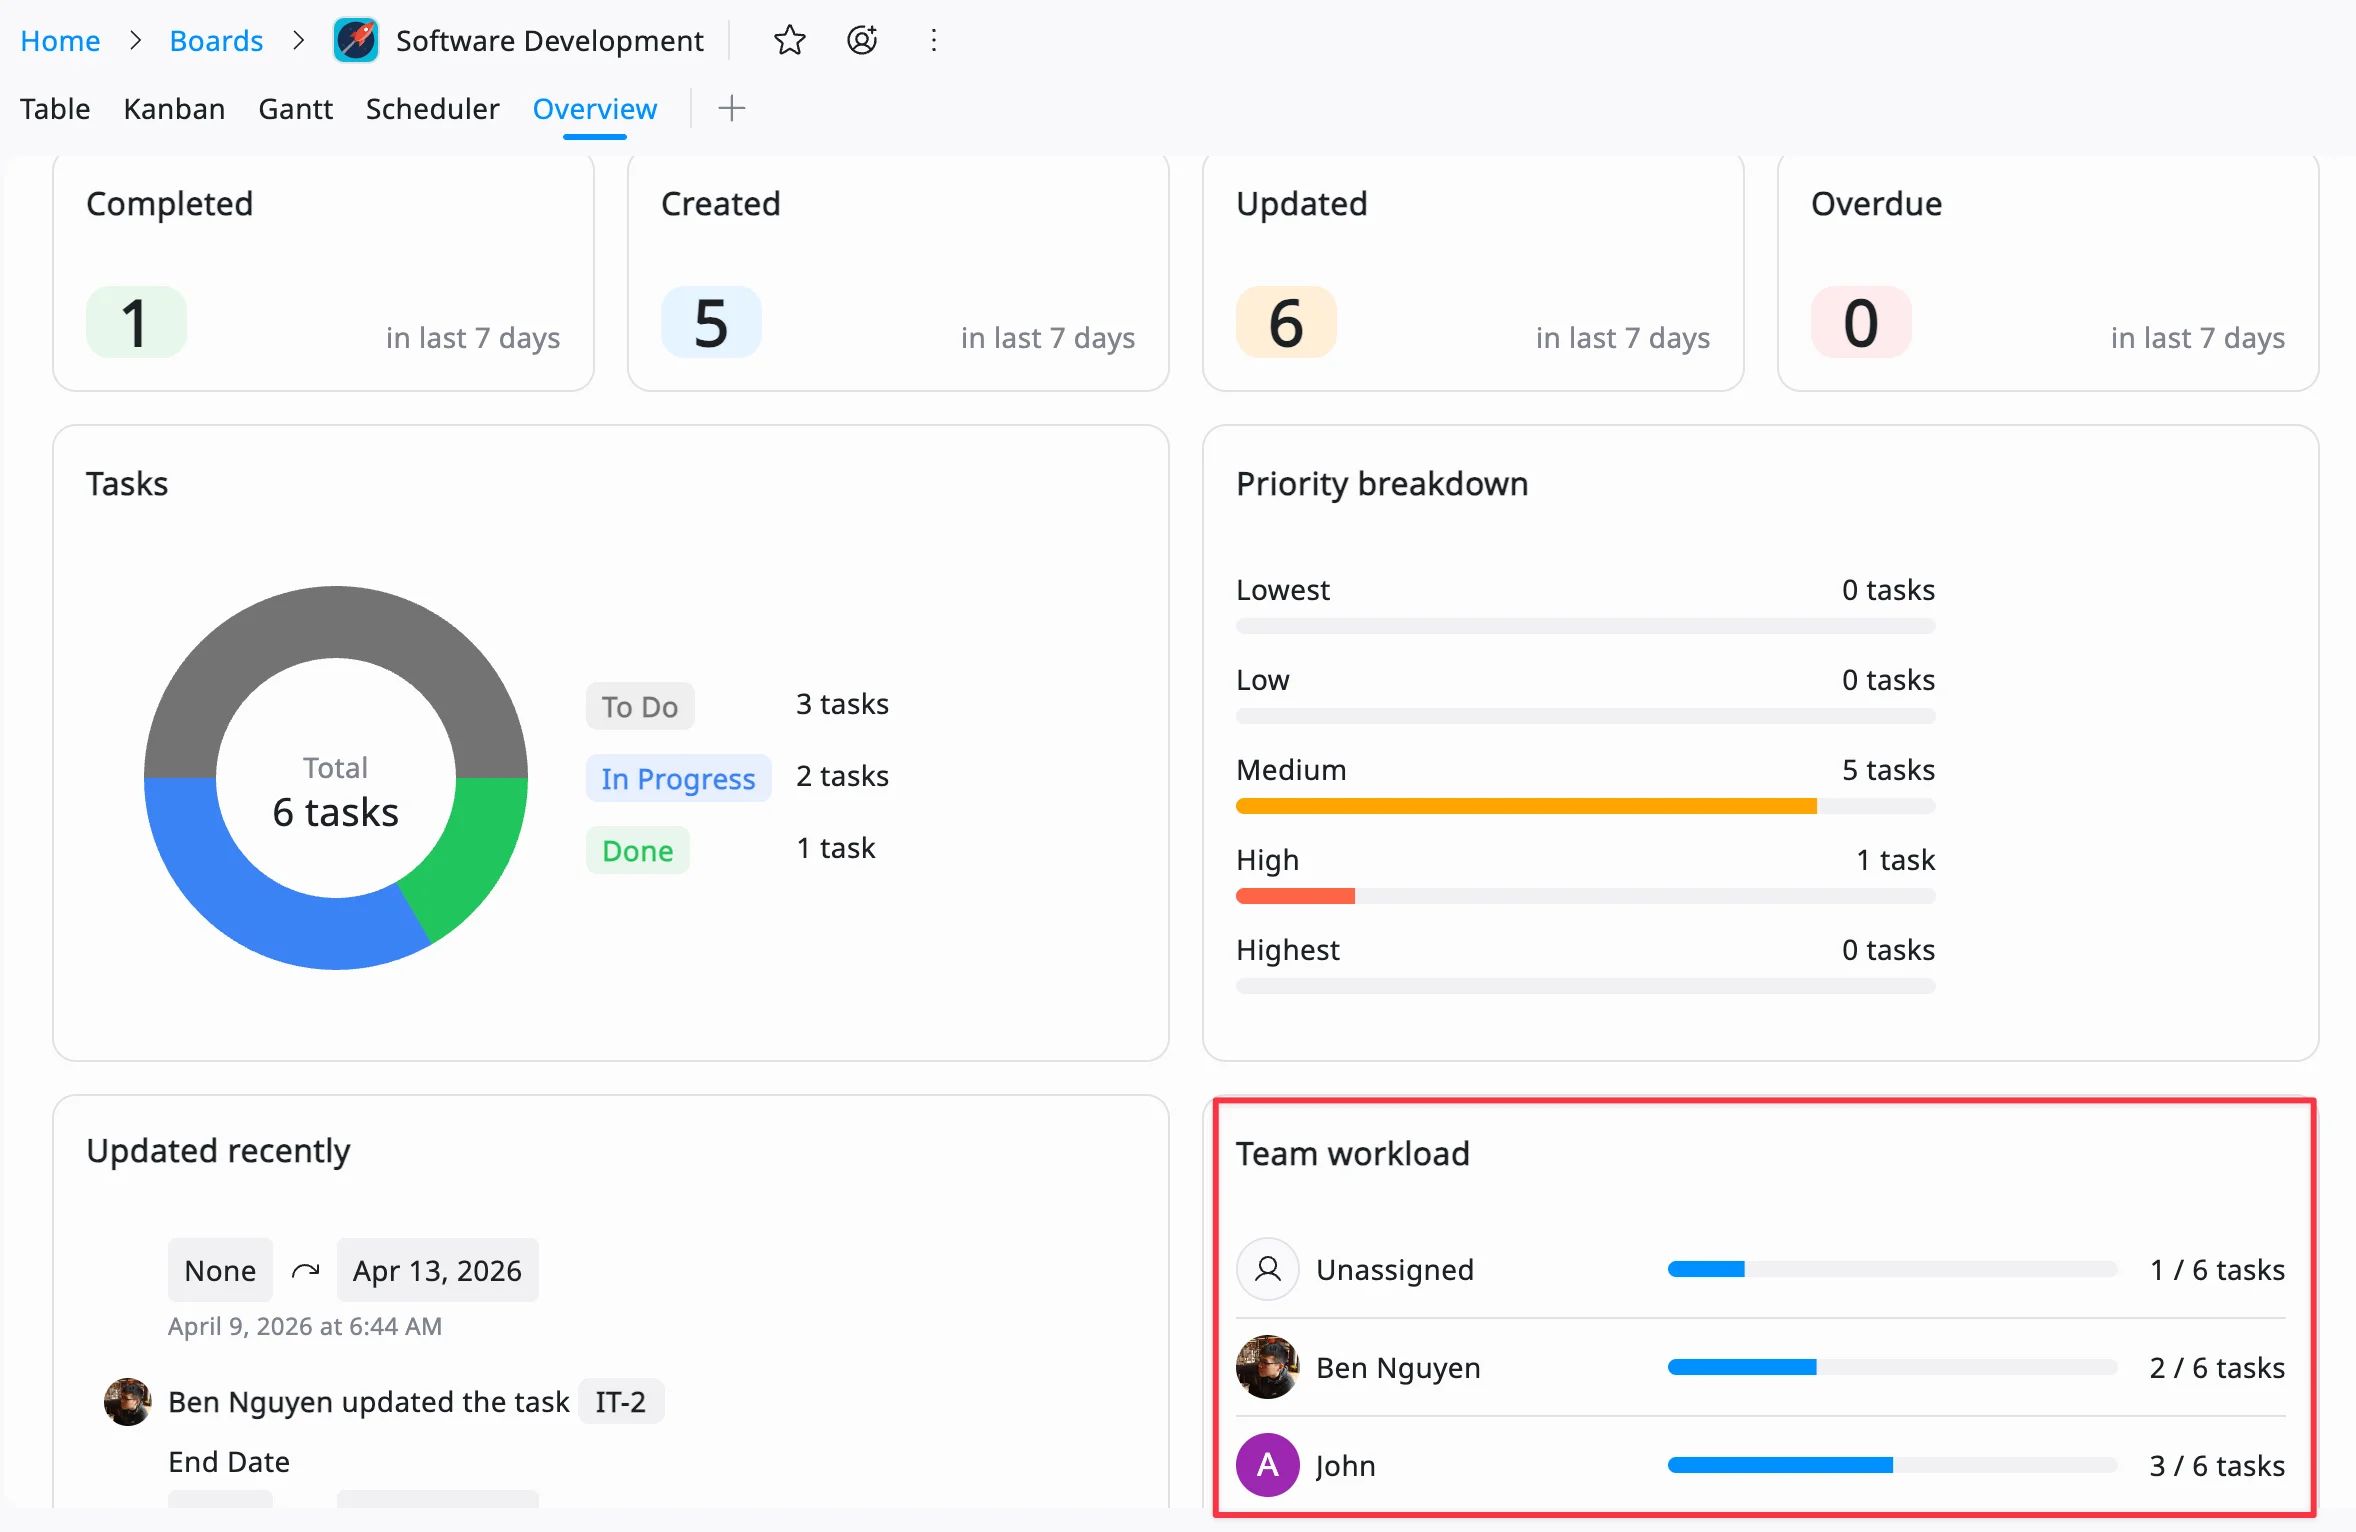Click the Apr 13, 2026 date chip

tap(437, 1270)
